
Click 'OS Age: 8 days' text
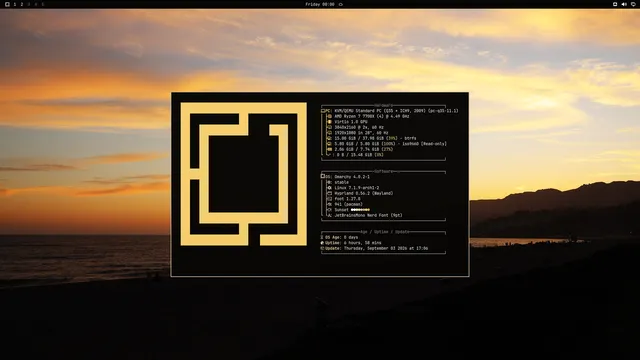coord(342,237)
